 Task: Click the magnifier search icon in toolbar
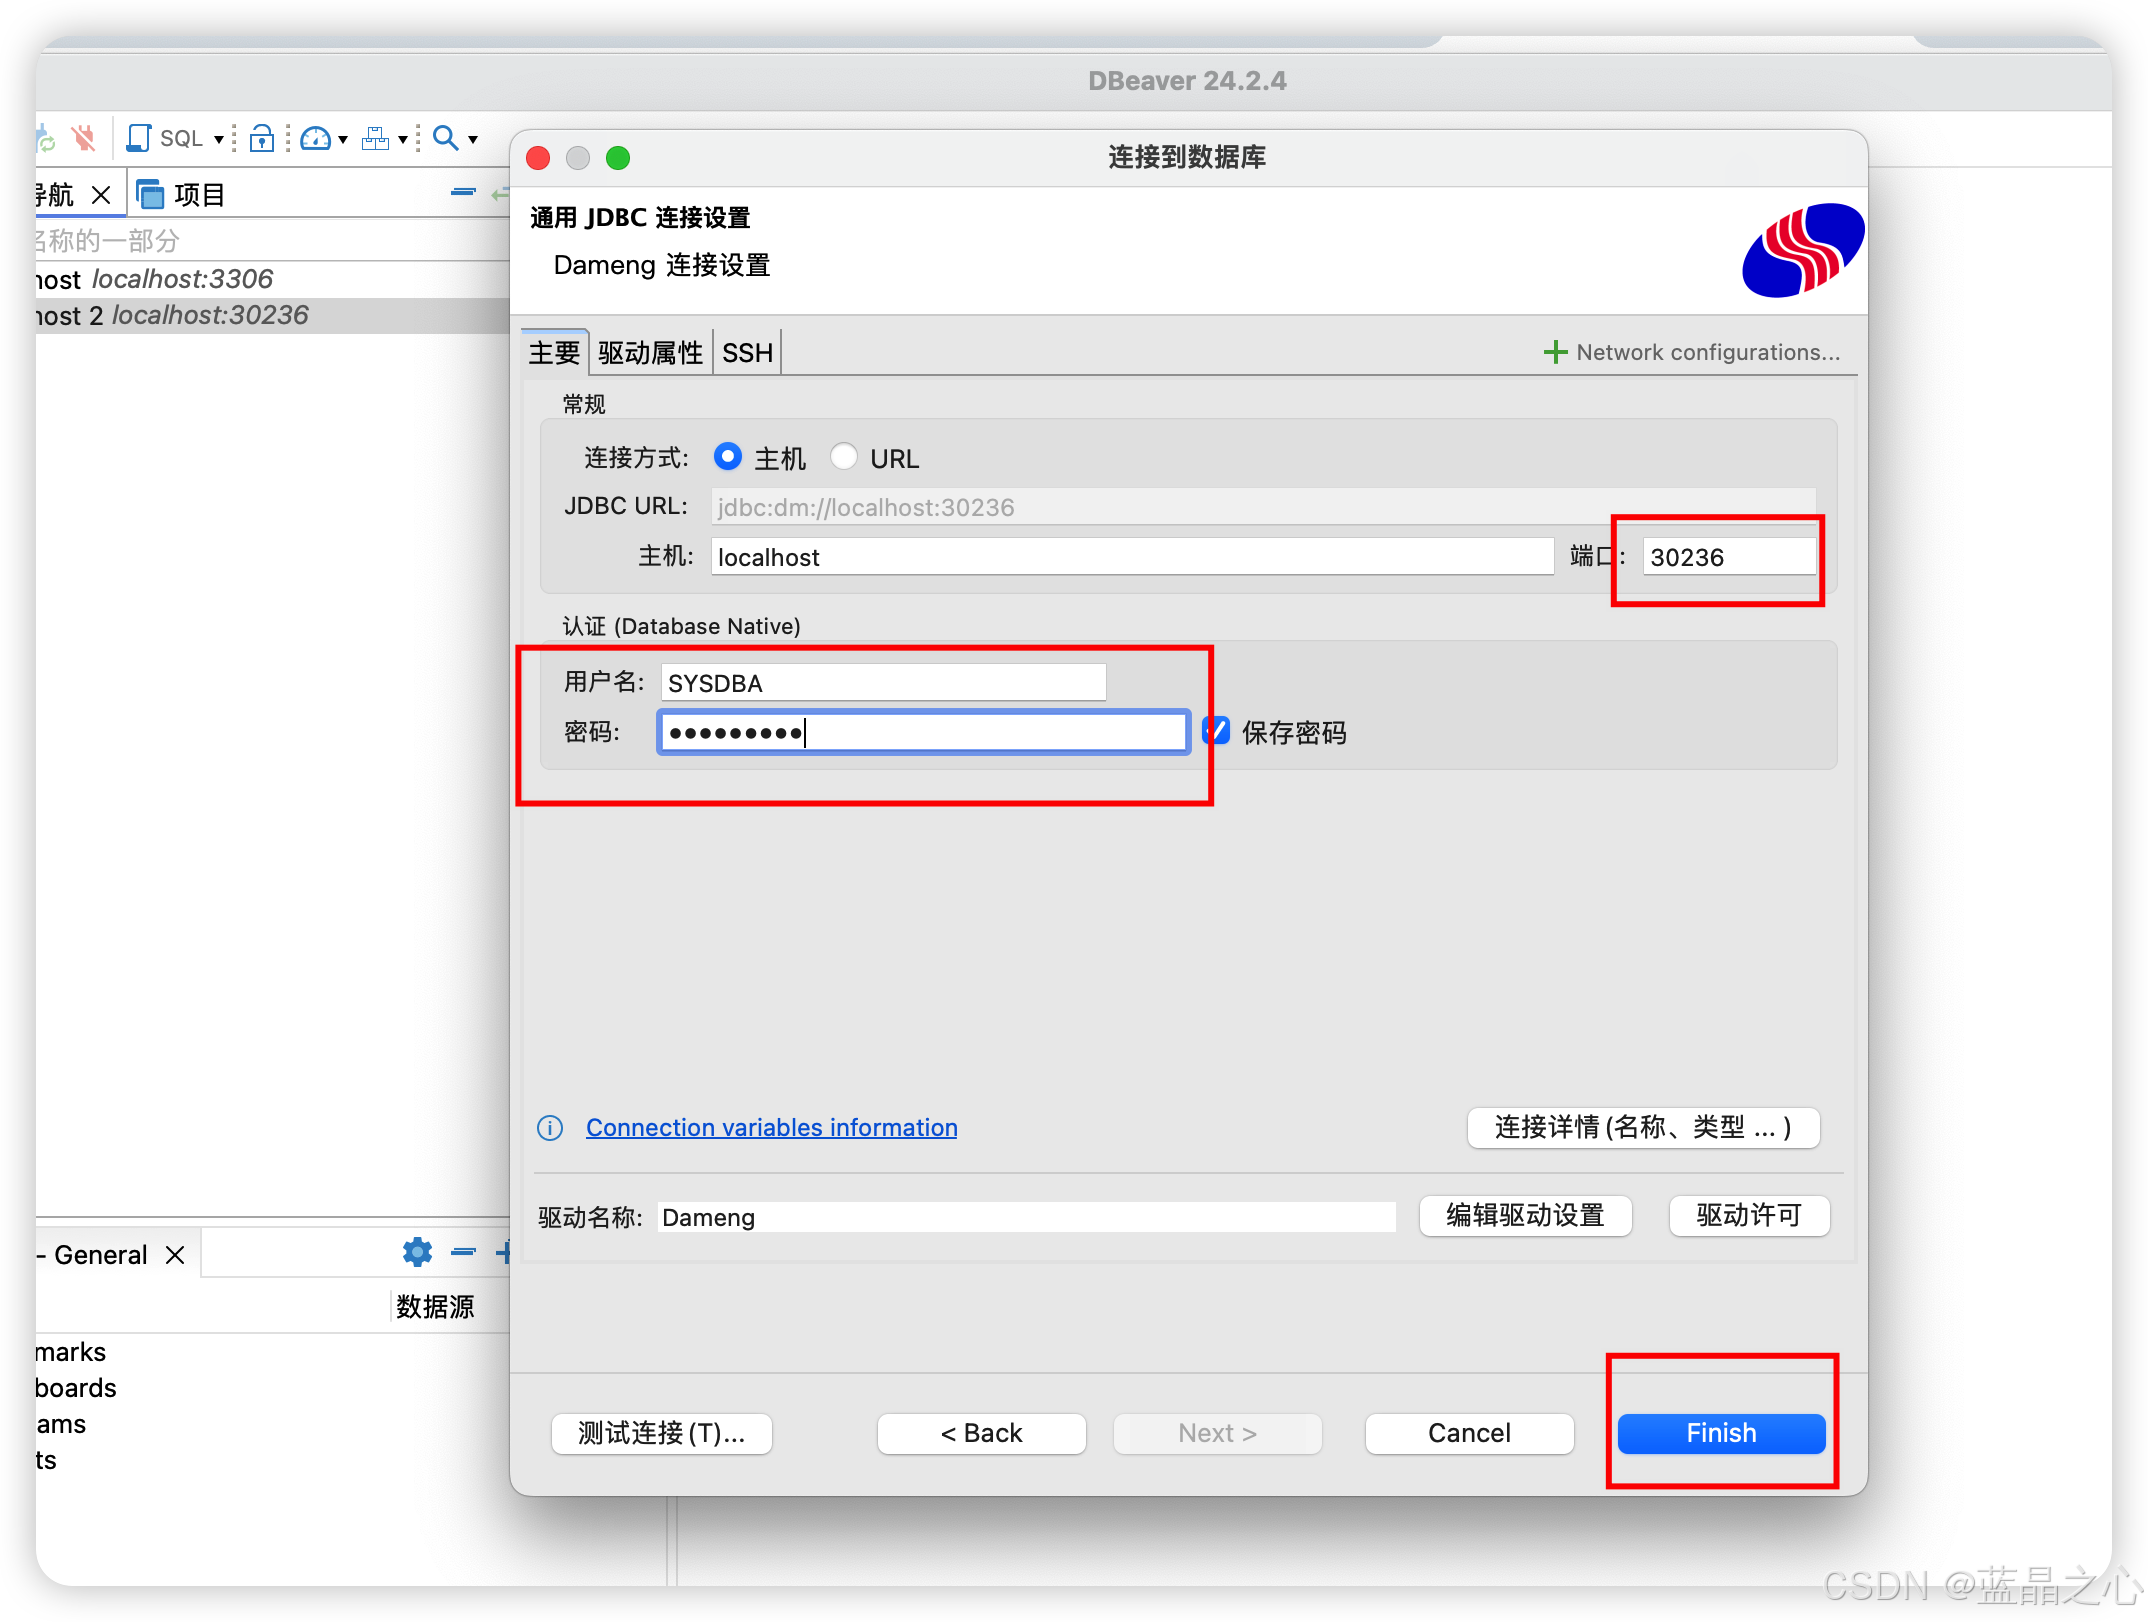(x=445, y=138)
